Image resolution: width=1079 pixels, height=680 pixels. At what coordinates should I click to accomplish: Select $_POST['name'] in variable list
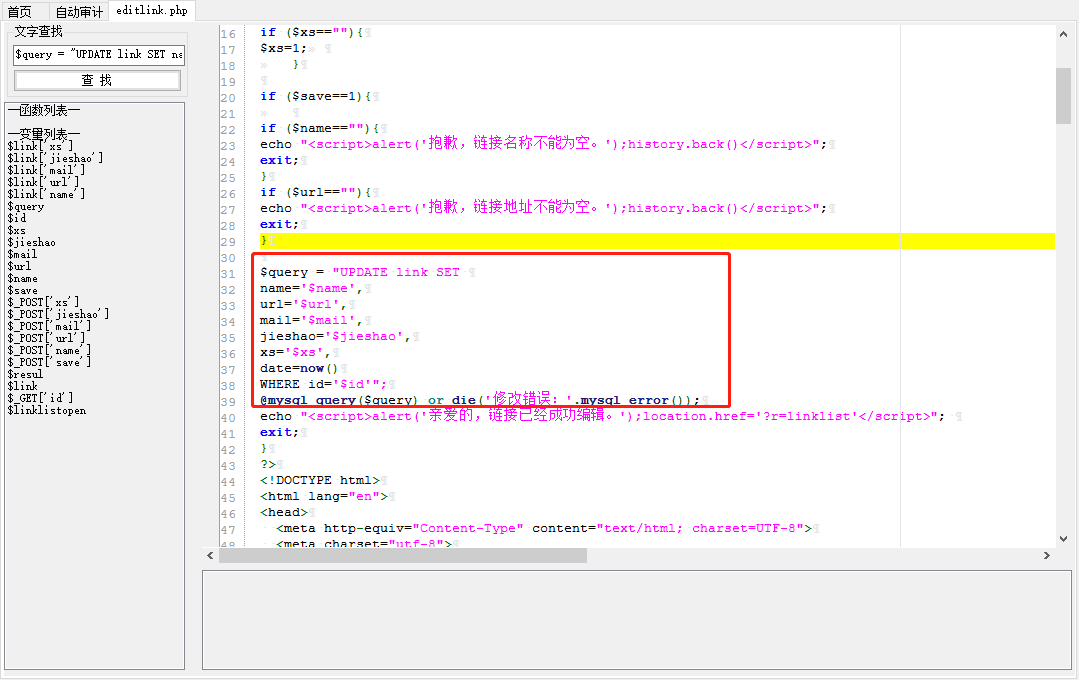pos(49,350)
